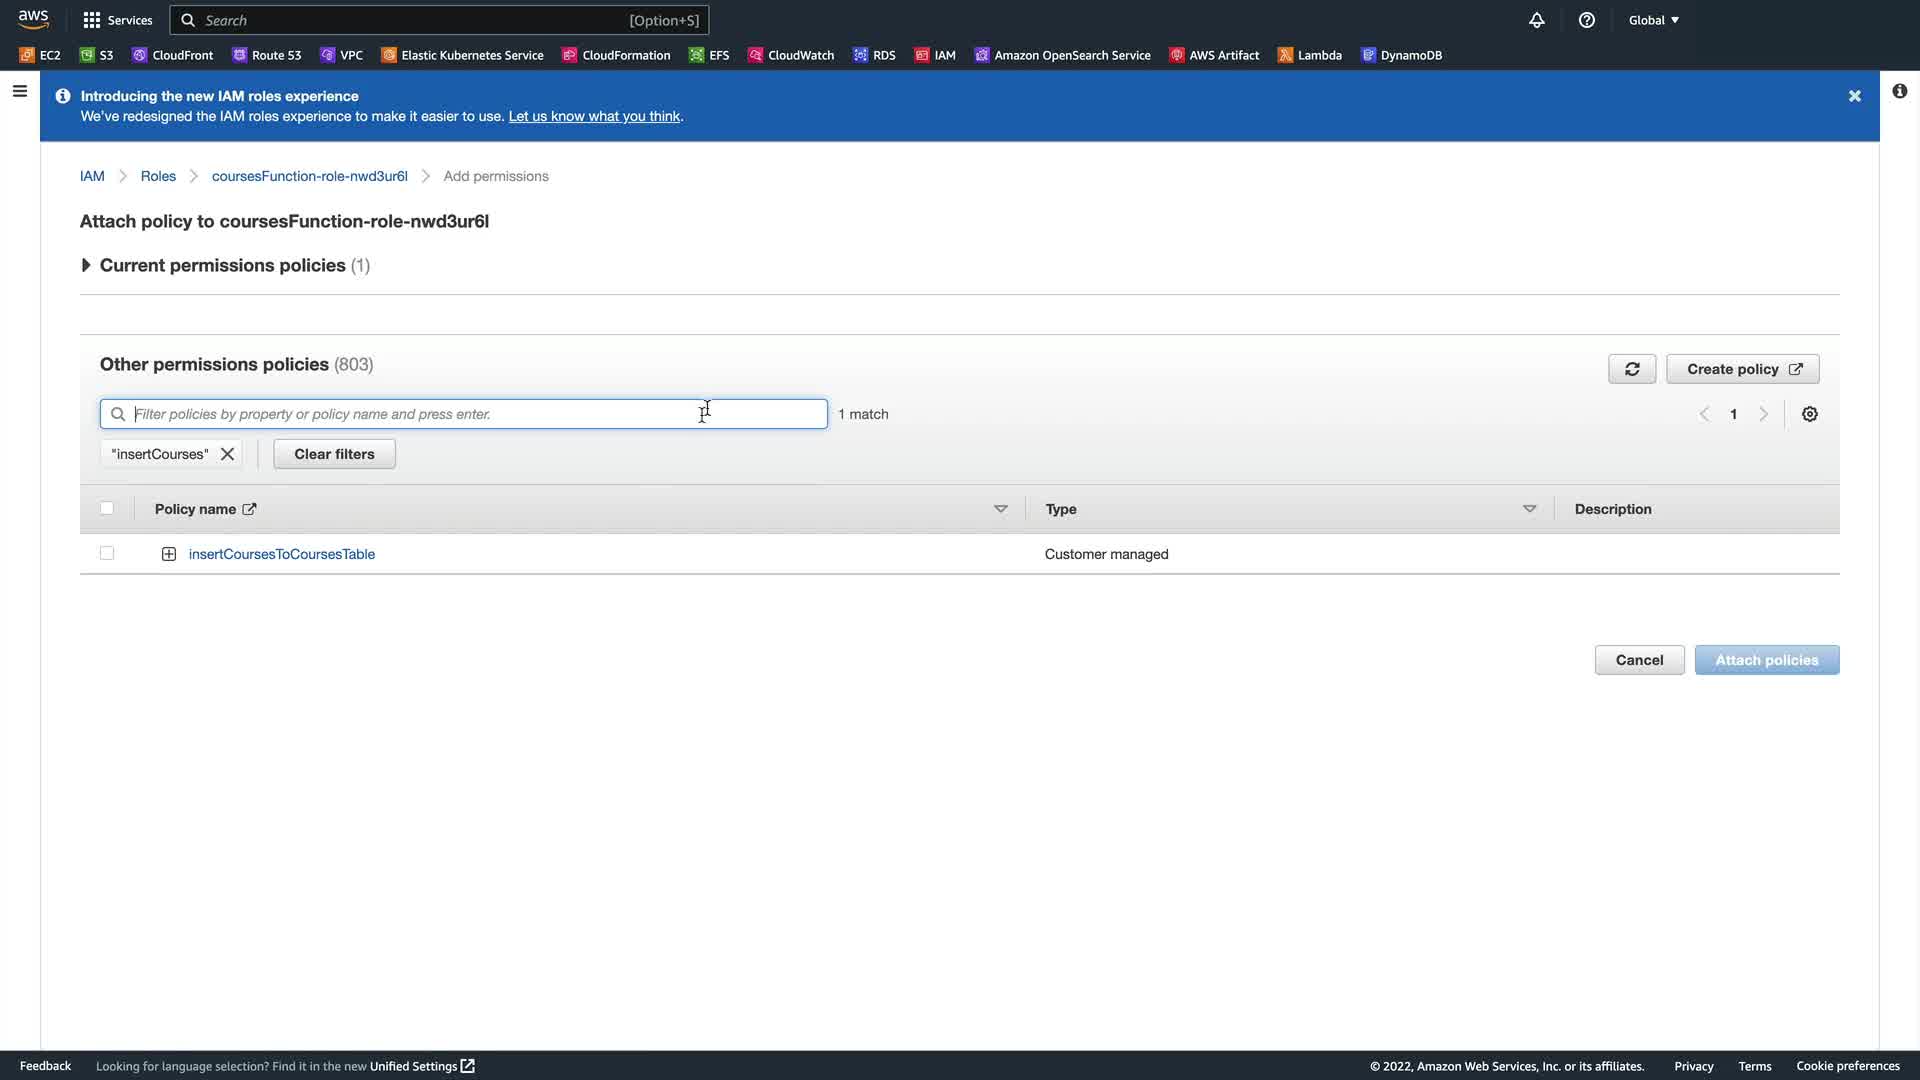Check the insertCoursesToCoursesTable policy checkbox
Screen dimensions: 1920x1080
107,553
